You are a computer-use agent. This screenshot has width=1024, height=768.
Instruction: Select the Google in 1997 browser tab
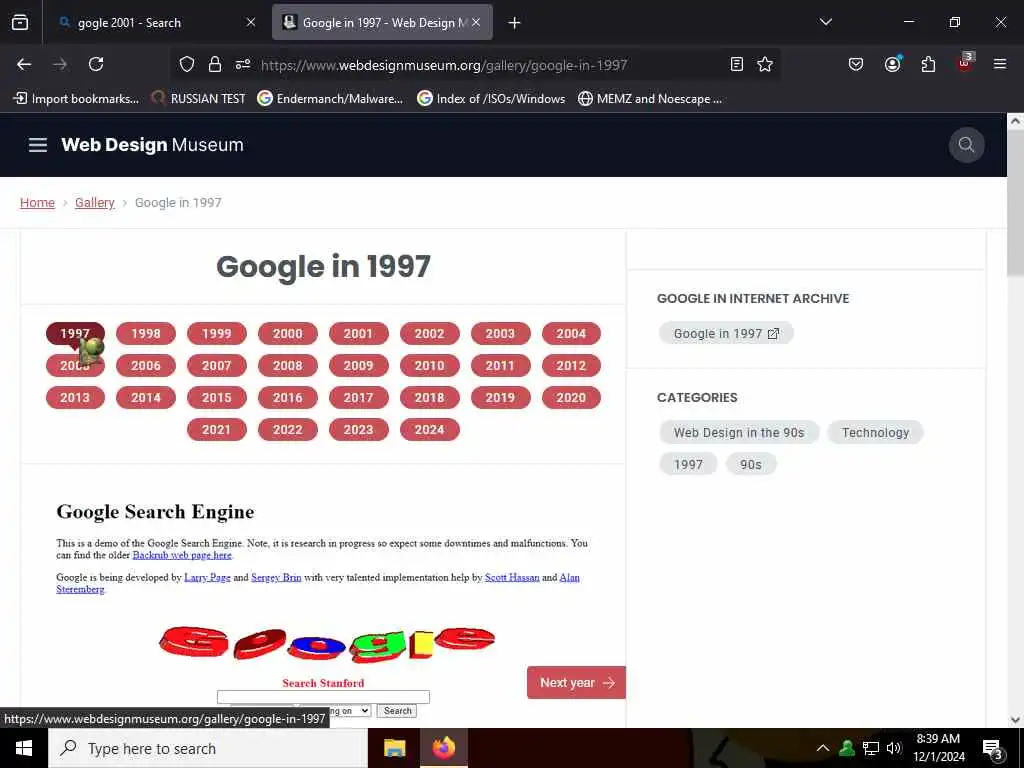click(x=382, y=23)
